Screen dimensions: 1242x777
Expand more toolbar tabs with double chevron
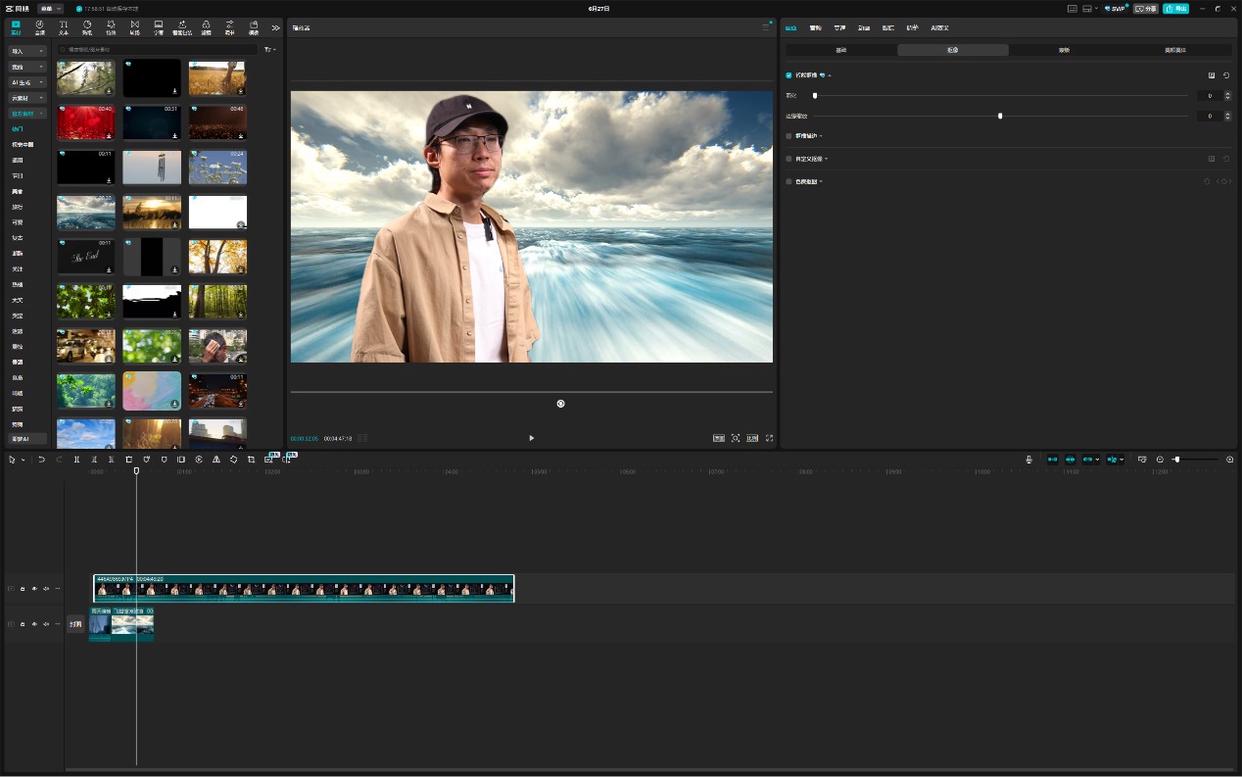[276, 27]
